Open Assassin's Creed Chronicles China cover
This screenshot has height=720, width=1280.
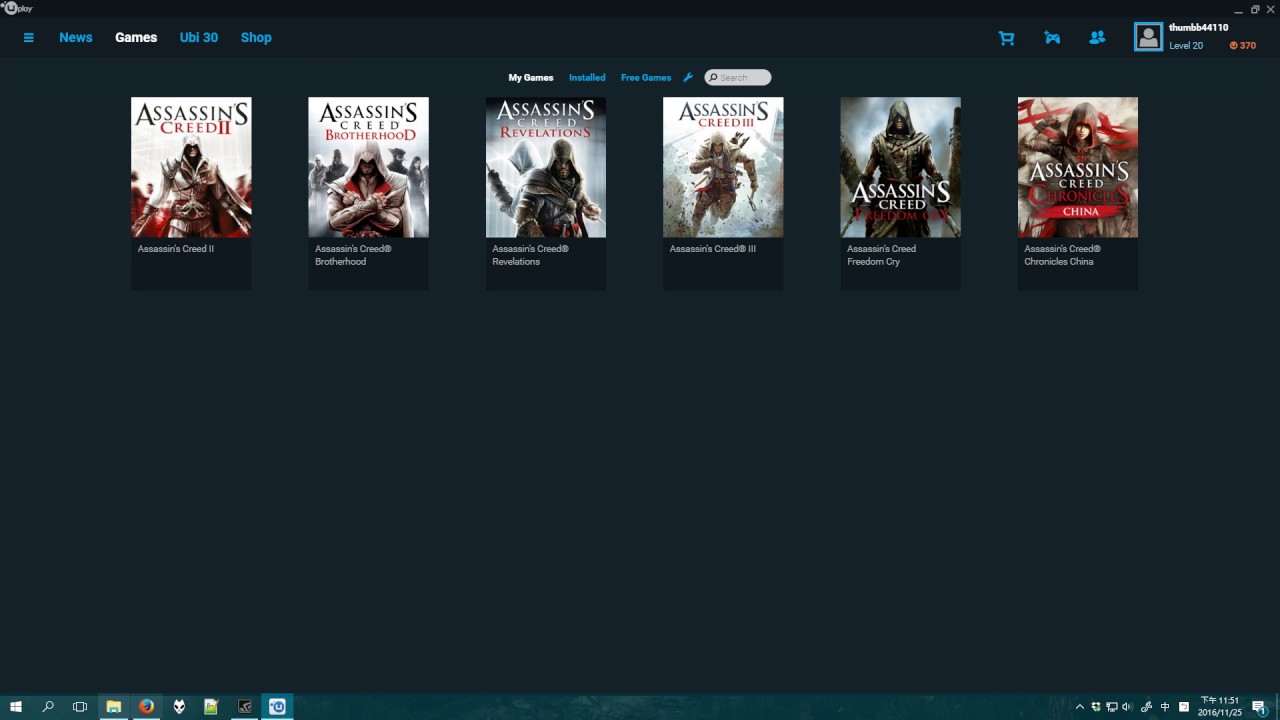(1078, 167)
